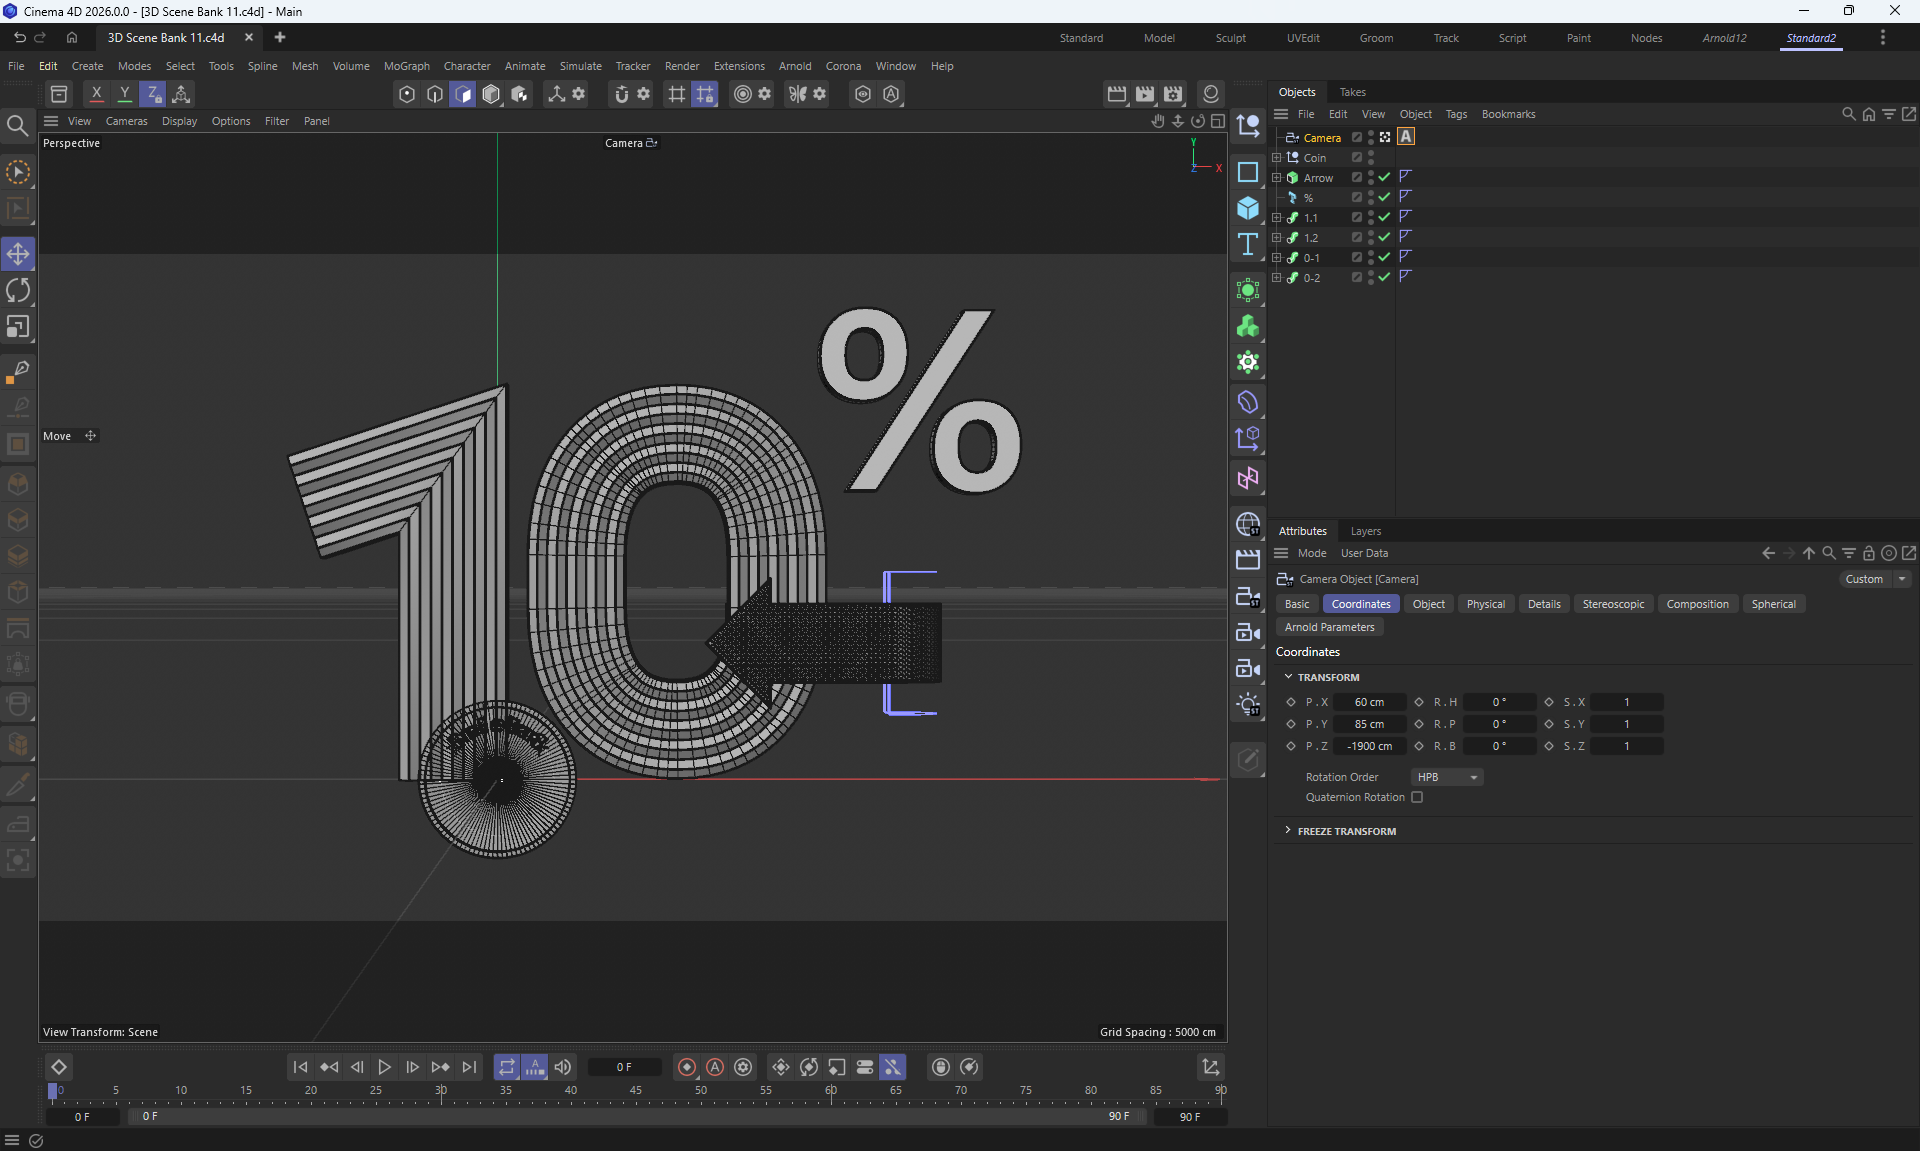
Task: Expand the Coin object hierarchy
Action: coord(1276,158)
